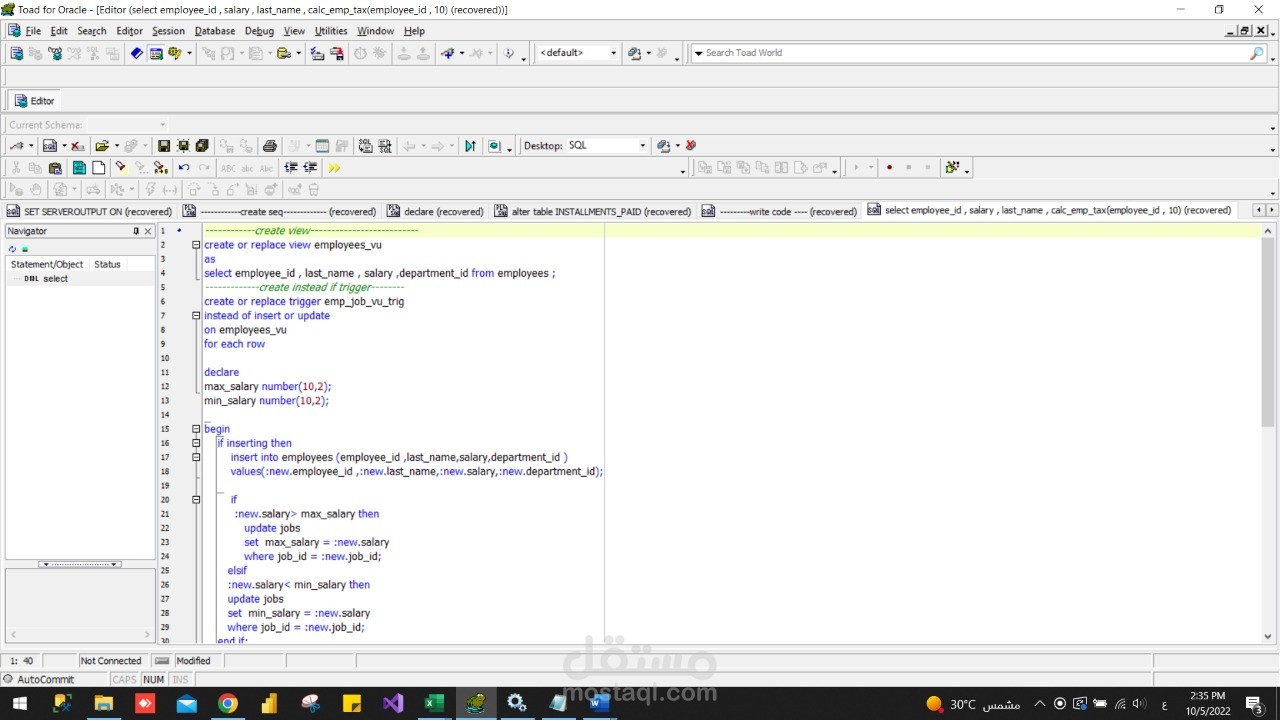Click the Save All icon

point(202,146)
